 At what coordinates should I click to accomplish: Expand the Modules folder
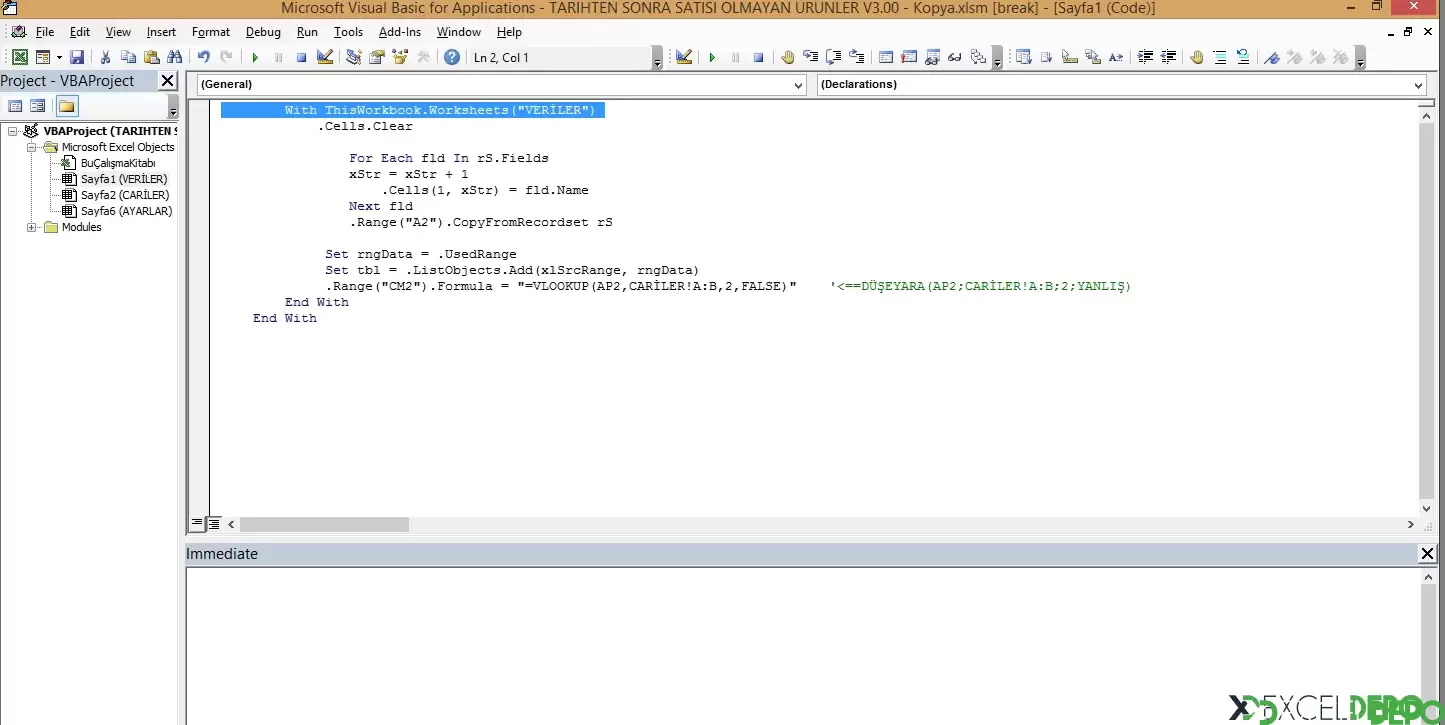[32, 227]
